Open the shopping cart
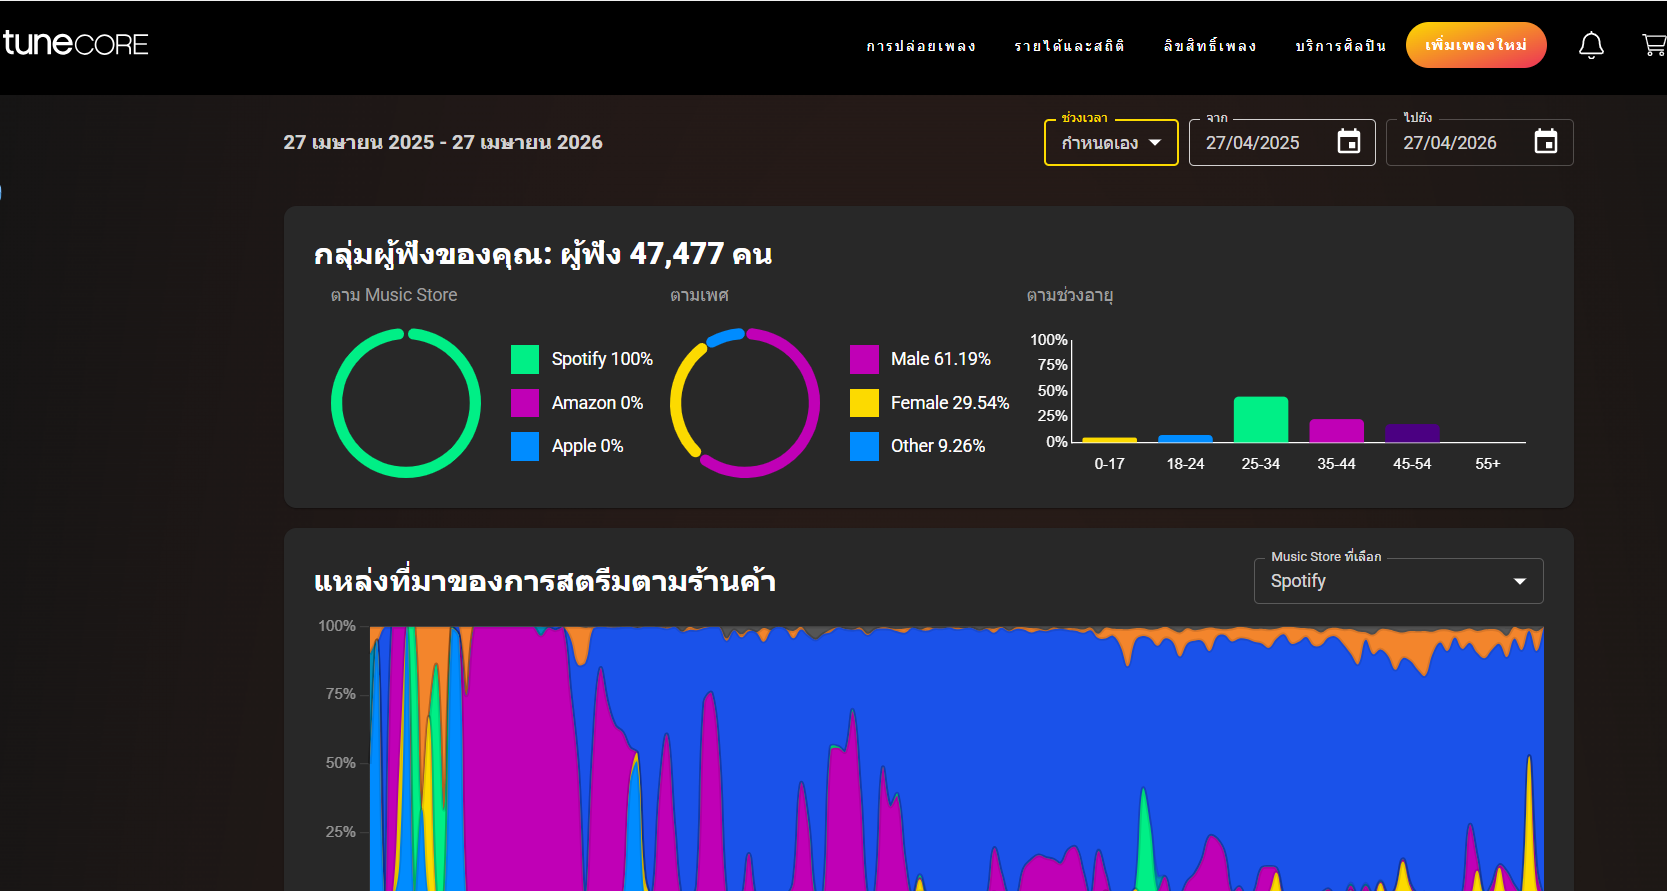 point(1654,45)
